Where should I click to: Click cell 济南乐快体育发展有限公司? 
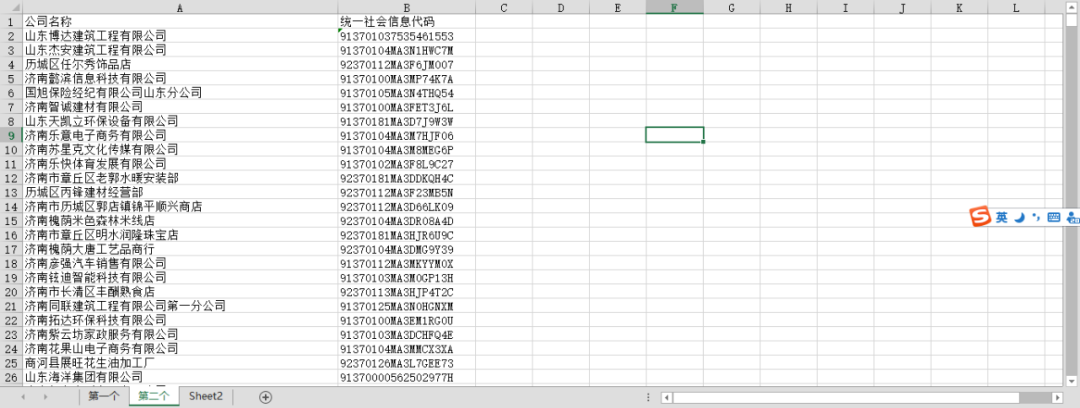(180, 164)
